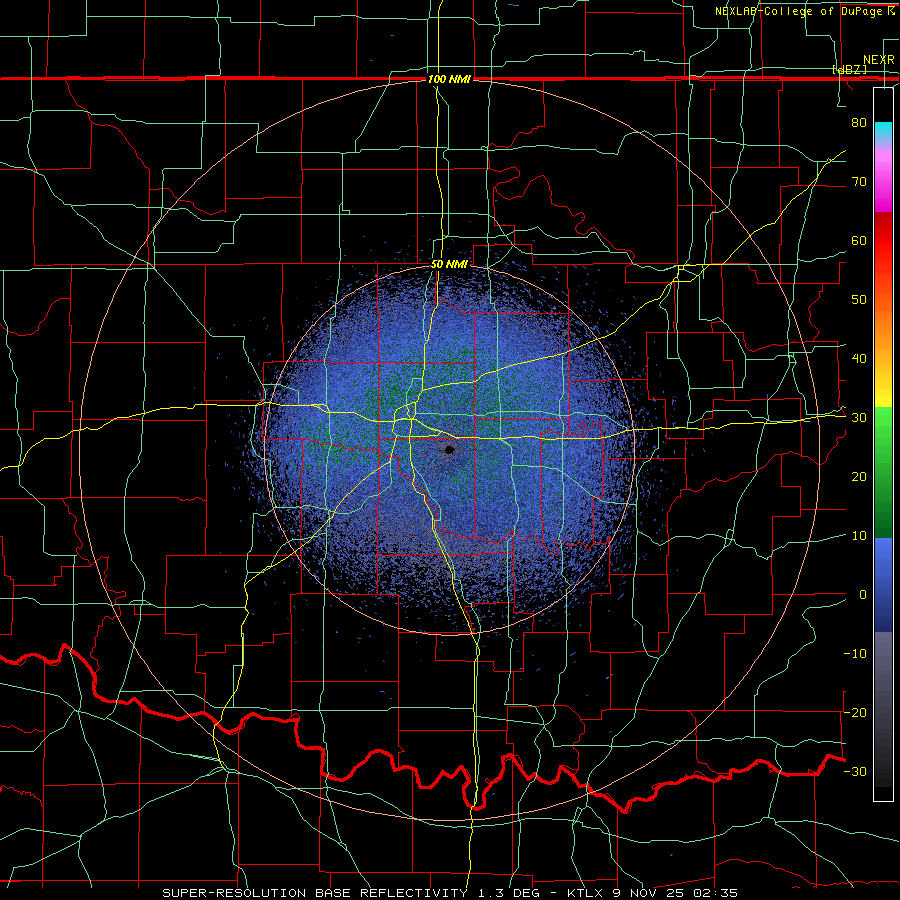The image size is (900, 900).
Task: Click the NEXR label at top right
Action: (x=879, y=60)
